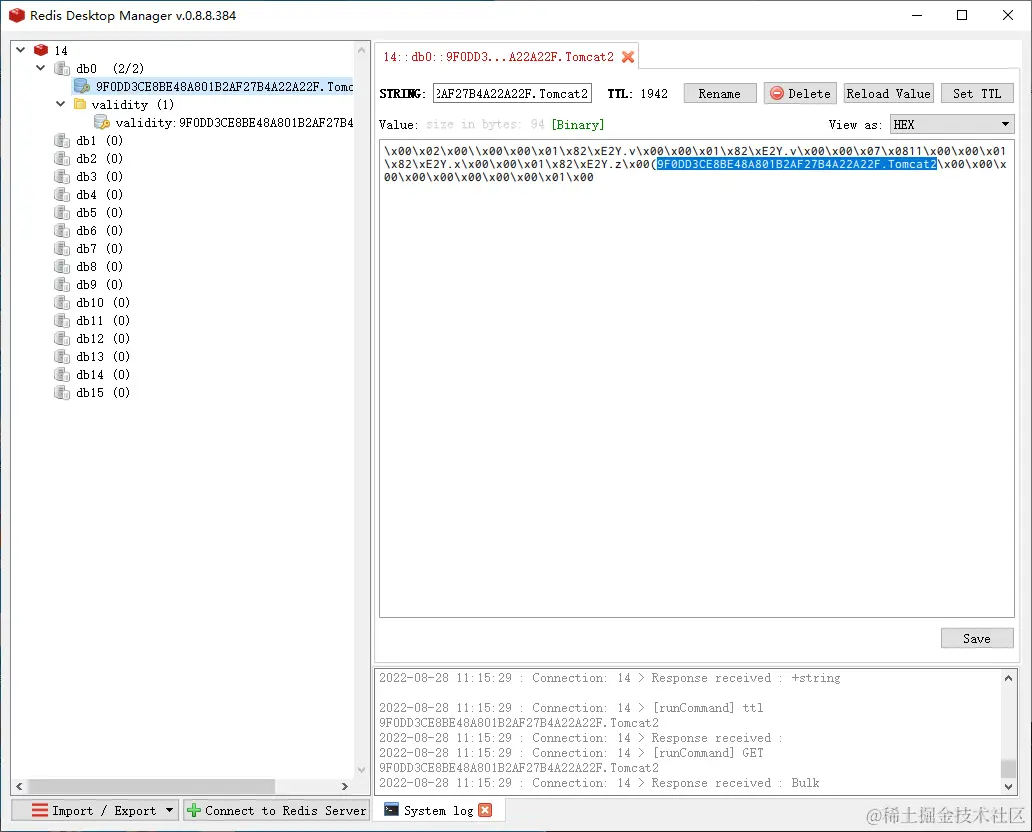Click the Set TTL button
Viewport: 1032px width, 832px height.
coord(977,93)
